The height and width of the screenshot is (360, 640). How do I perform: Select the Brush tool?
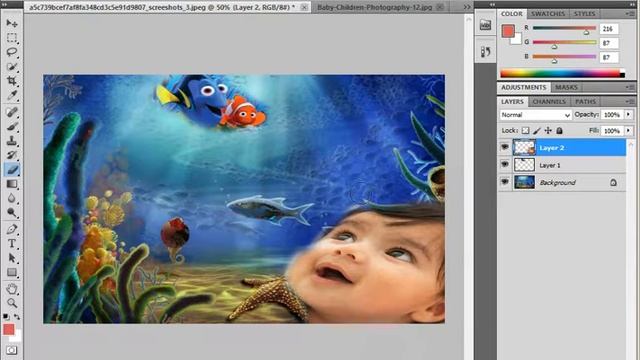point(12,127)
